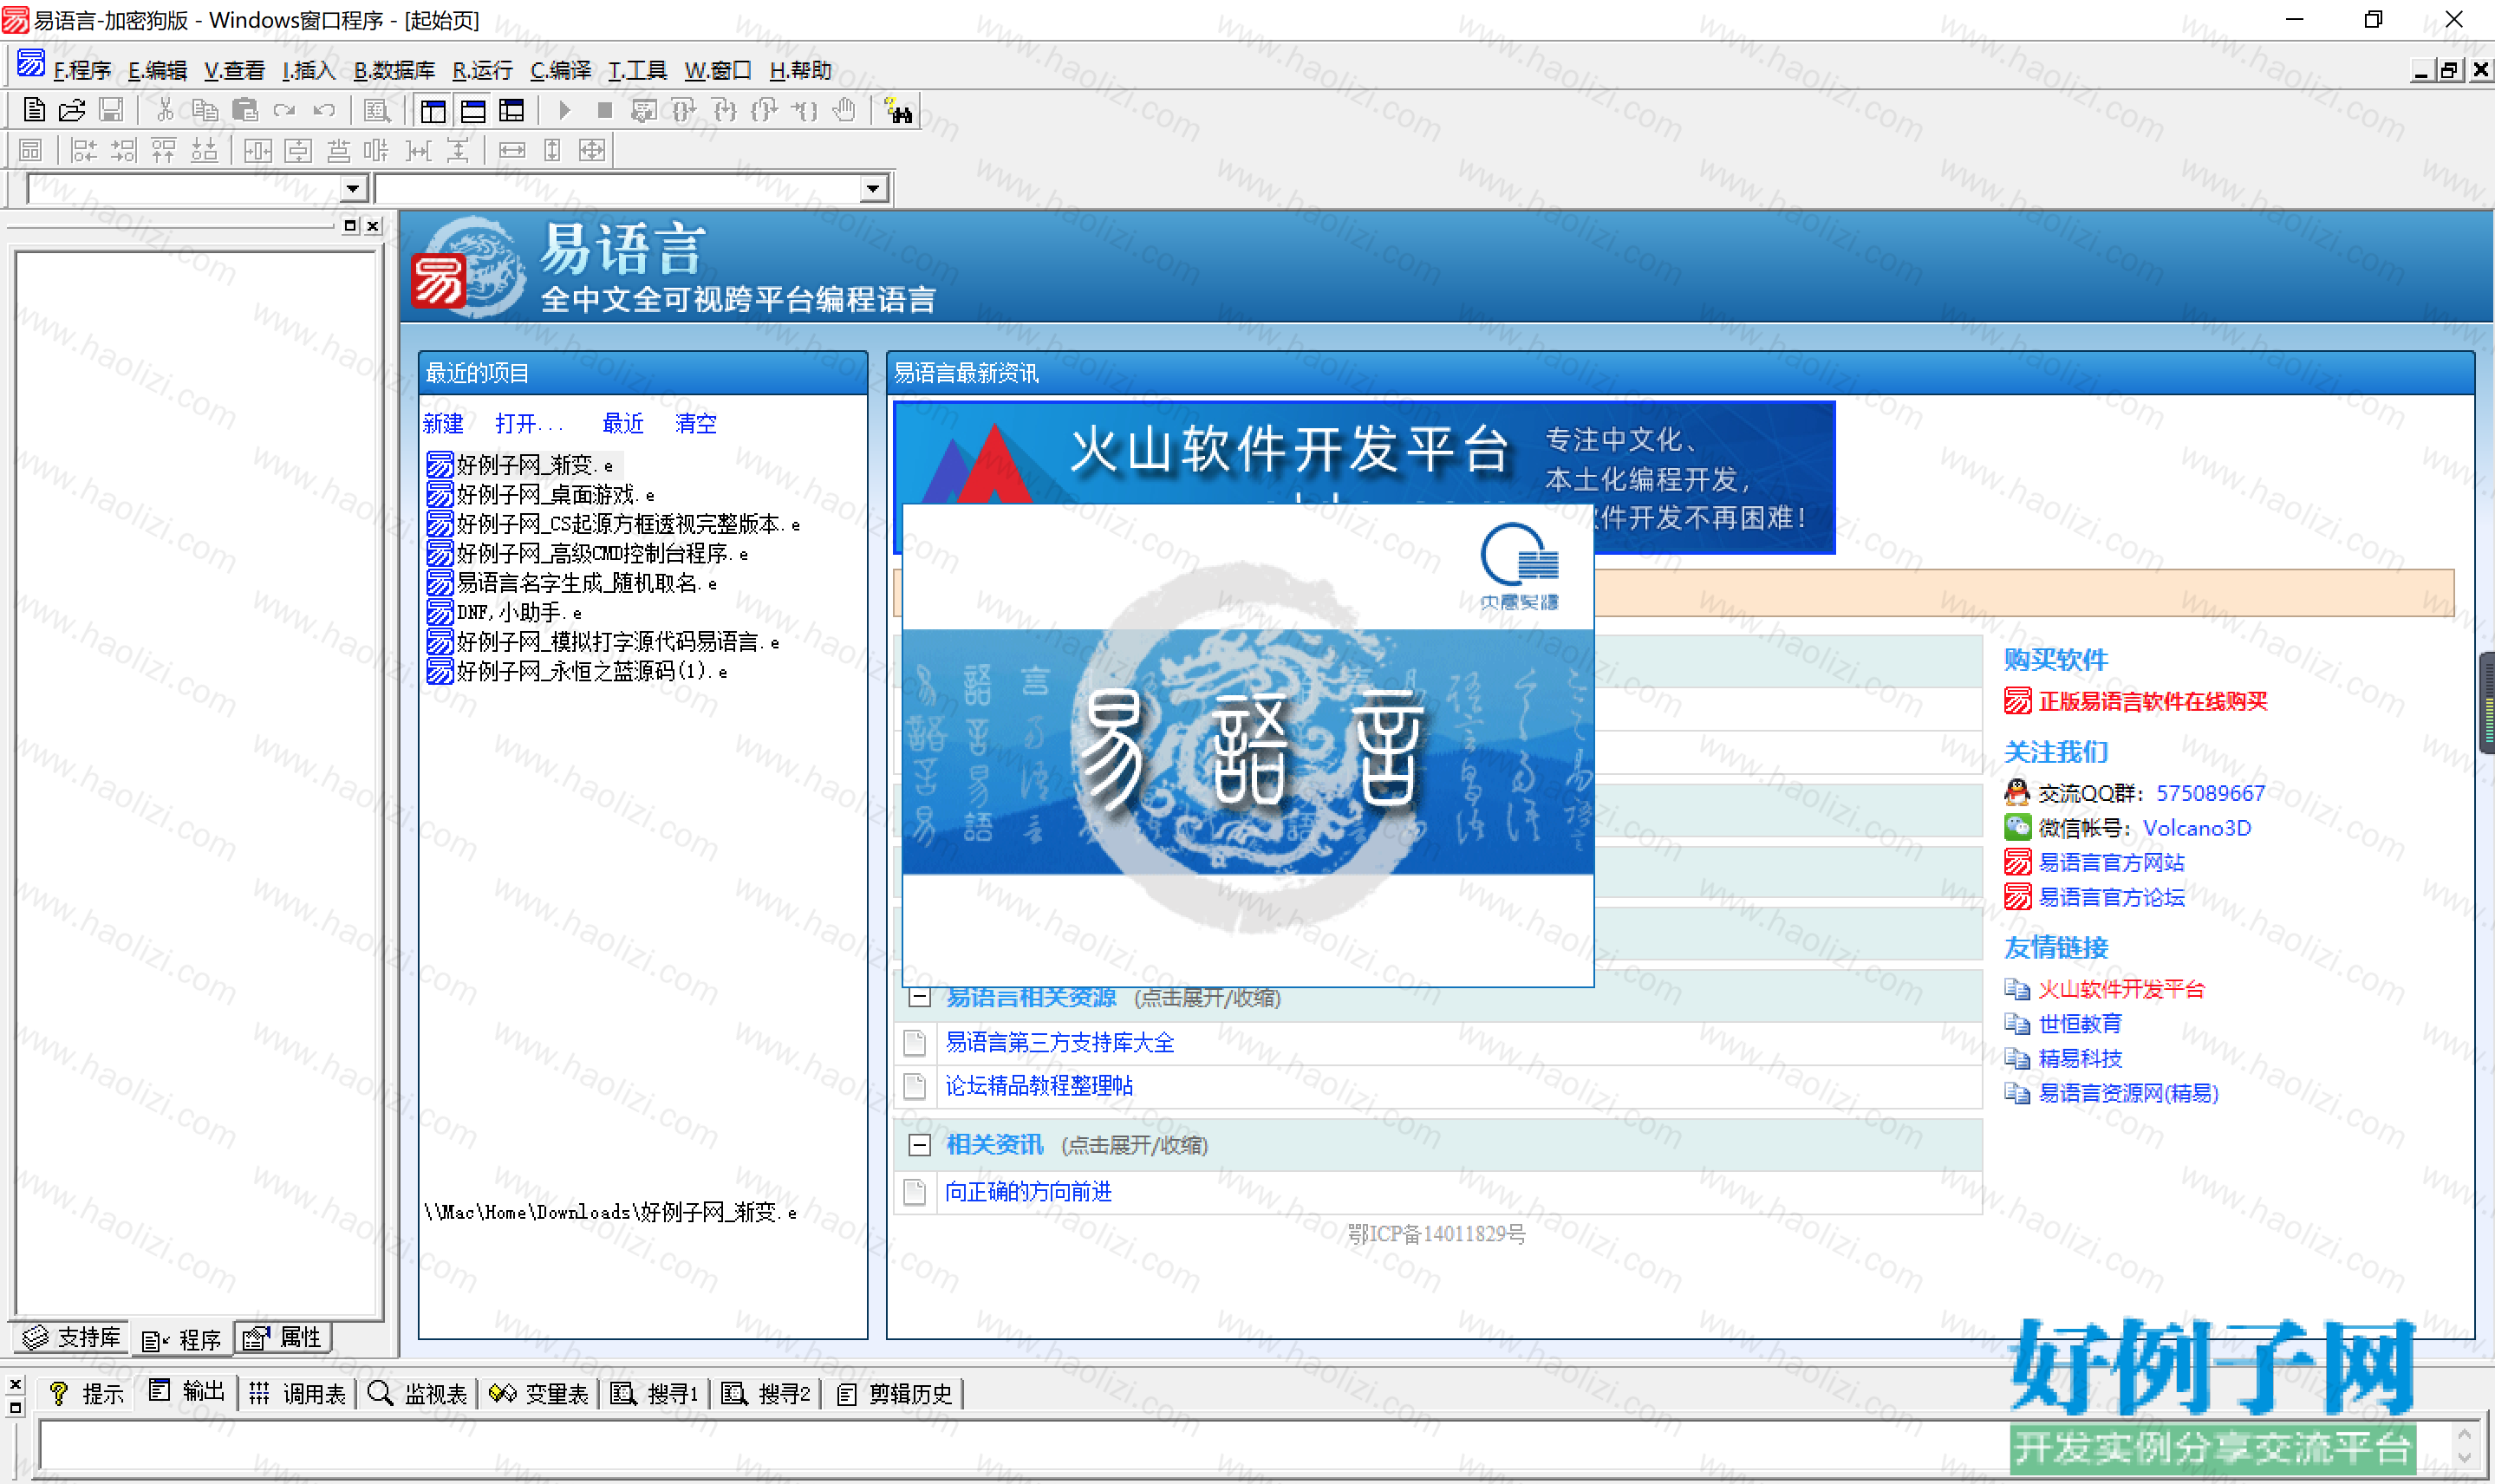Screen dimensions: 2495x1484
Task: Click the align-right edges layout icon
Action: [x=124, y=150]
